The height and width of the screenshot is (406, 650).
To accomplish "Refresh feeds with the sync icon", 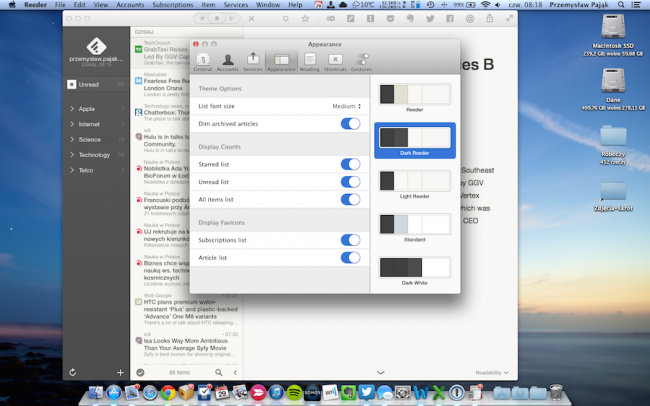I will [73, 372].
